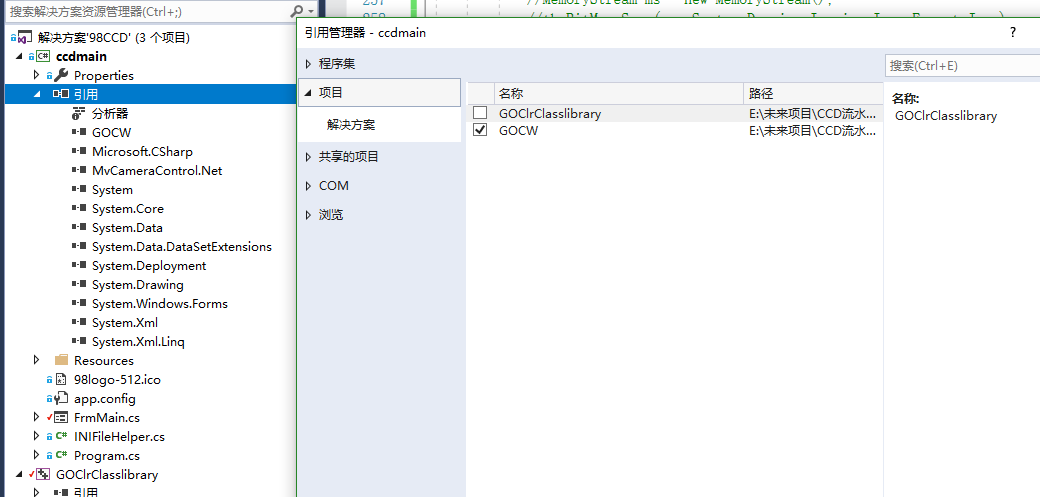The image size is (1040, 497).
Task: Expand the 浏览 category
Action: point(308,215)
